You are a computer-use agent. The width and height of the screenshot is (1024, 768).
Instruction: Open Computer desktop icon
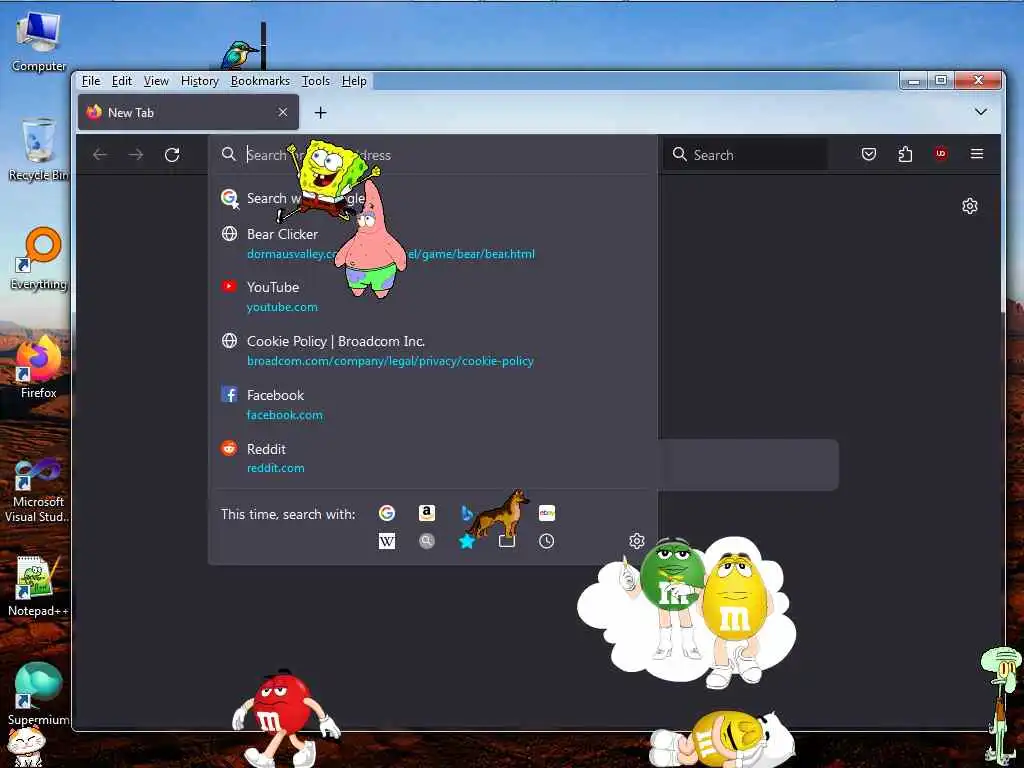coord(39,42)
